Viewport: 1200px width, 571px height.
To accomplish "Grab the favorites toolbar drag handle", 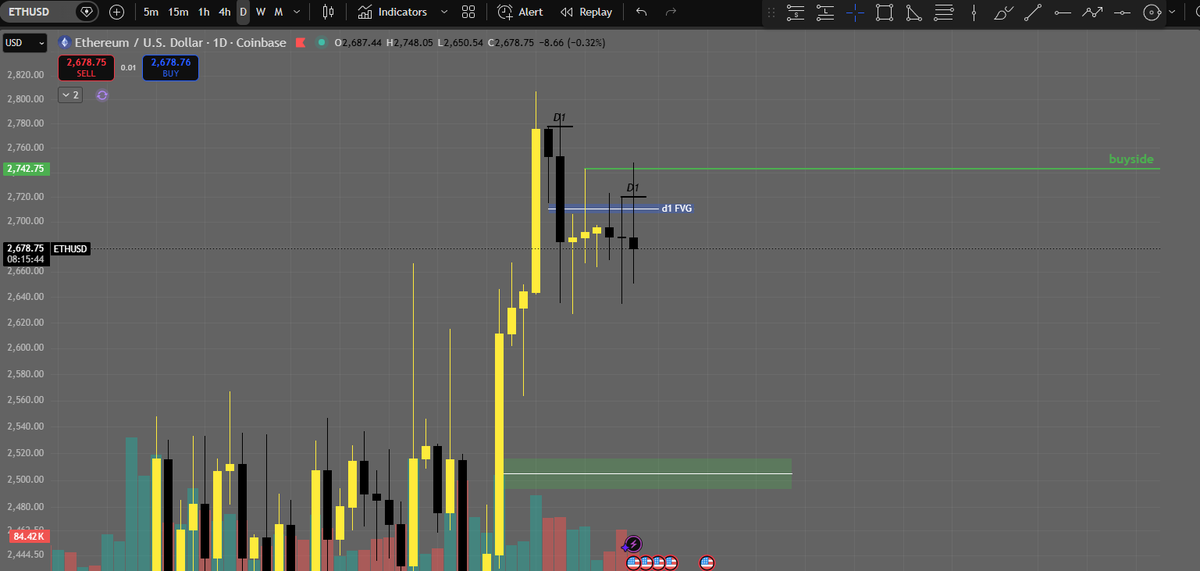I will (x=771, y=13).
